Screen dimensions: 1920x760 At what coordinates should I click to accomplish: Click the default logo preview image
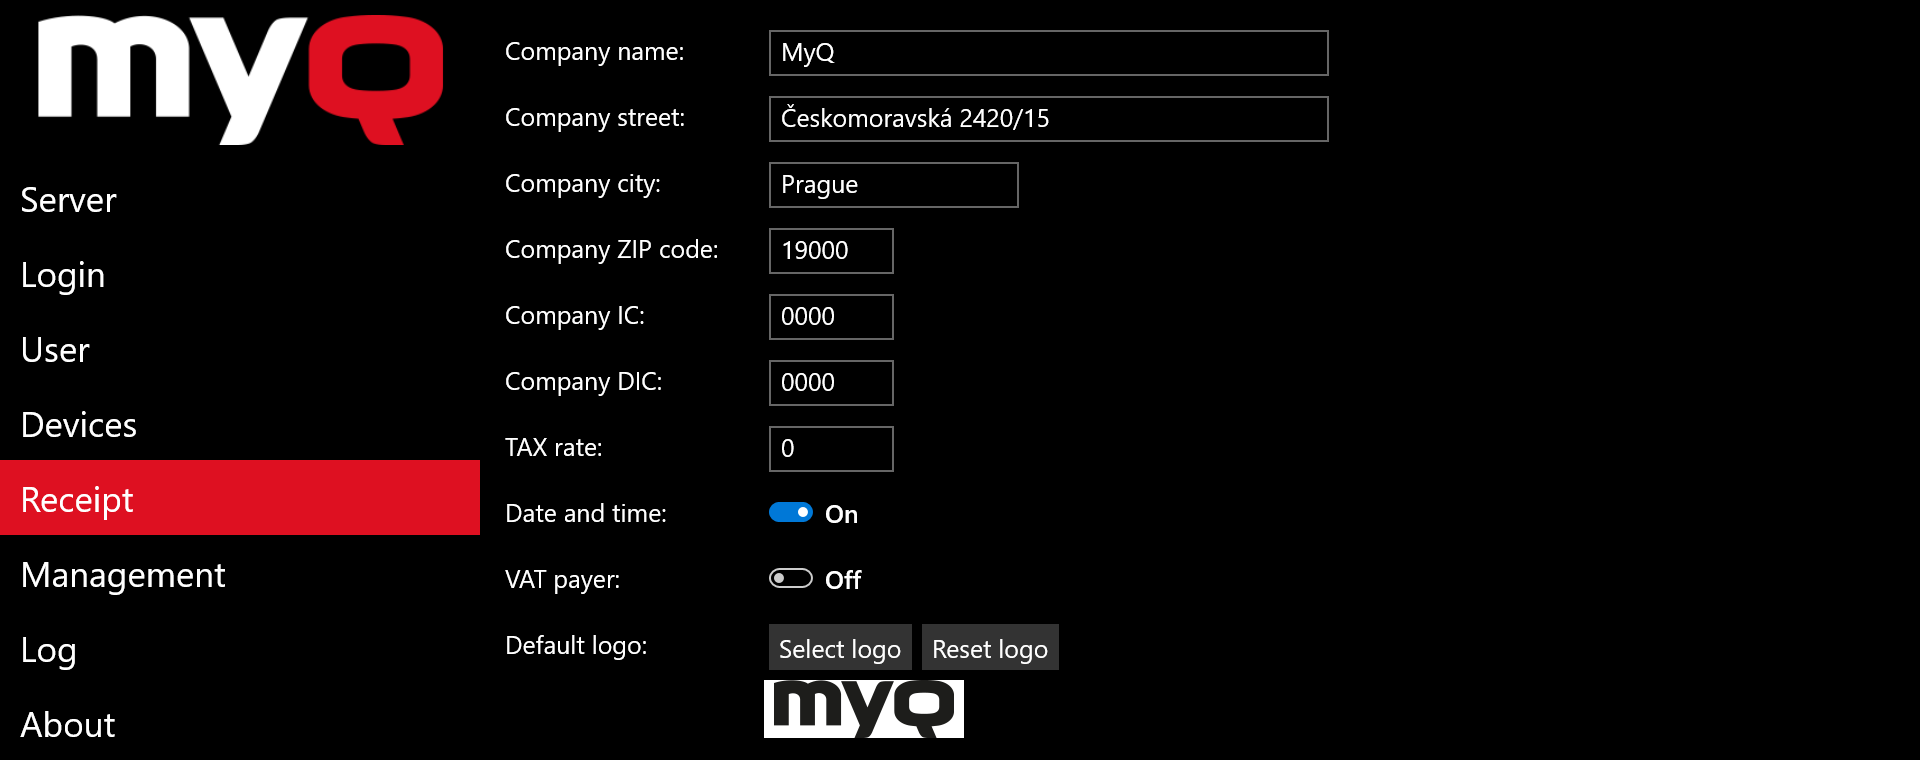863,709
